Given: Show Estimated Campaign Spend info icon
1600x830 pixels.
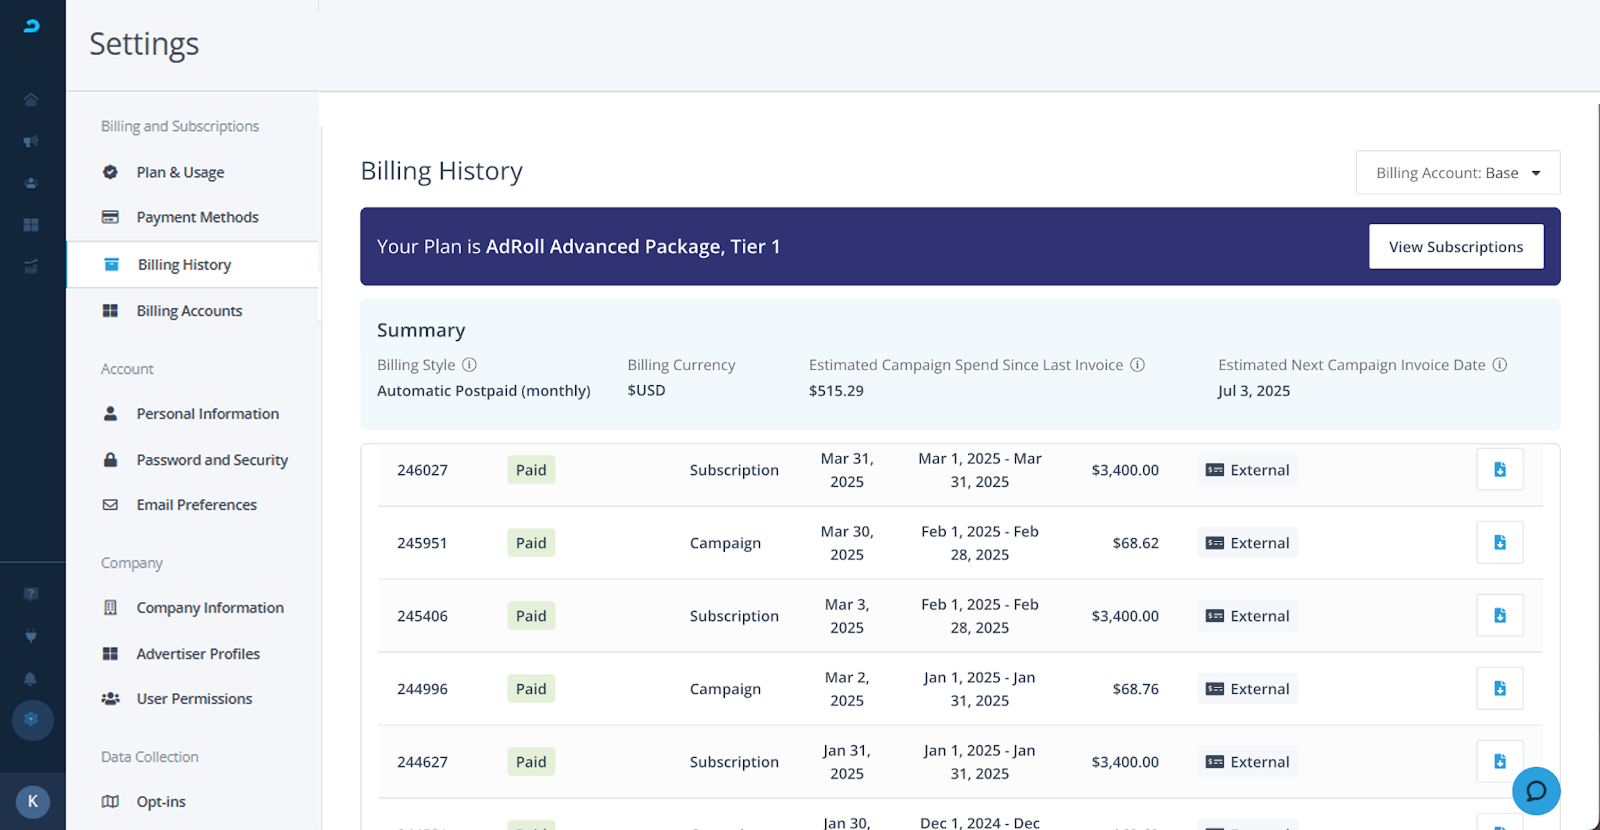Looking at the screenshot, I should (x=1137, y=365).
